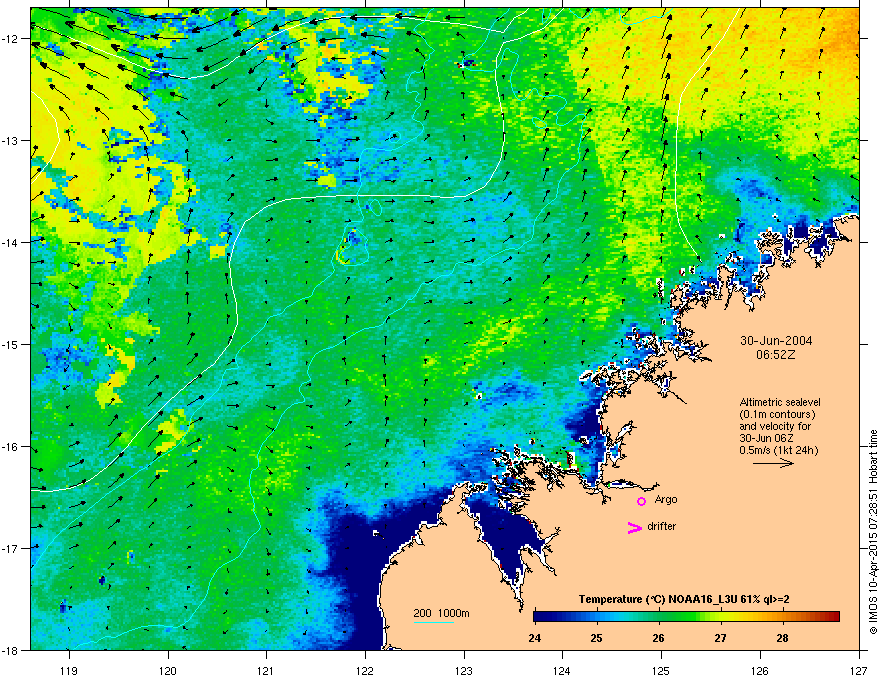Click the 'Argo' legend label
Screen dimensions: 880x680
tap(666, 499)
